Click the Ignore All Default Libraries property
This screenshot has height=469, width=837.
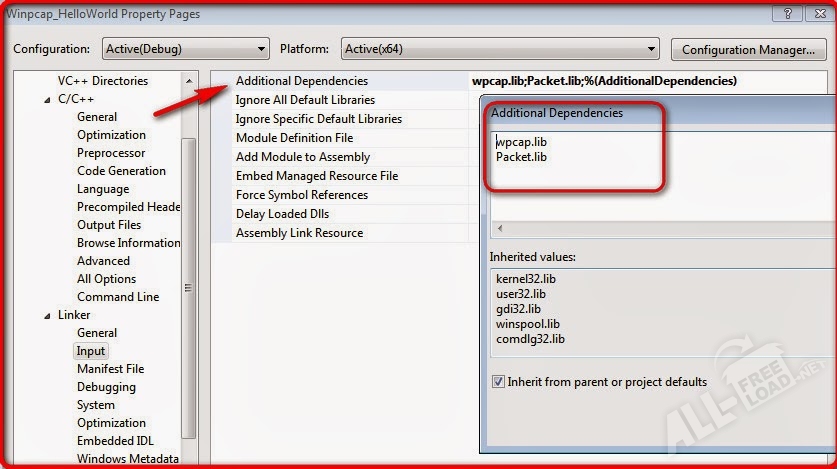pos(305,100)
